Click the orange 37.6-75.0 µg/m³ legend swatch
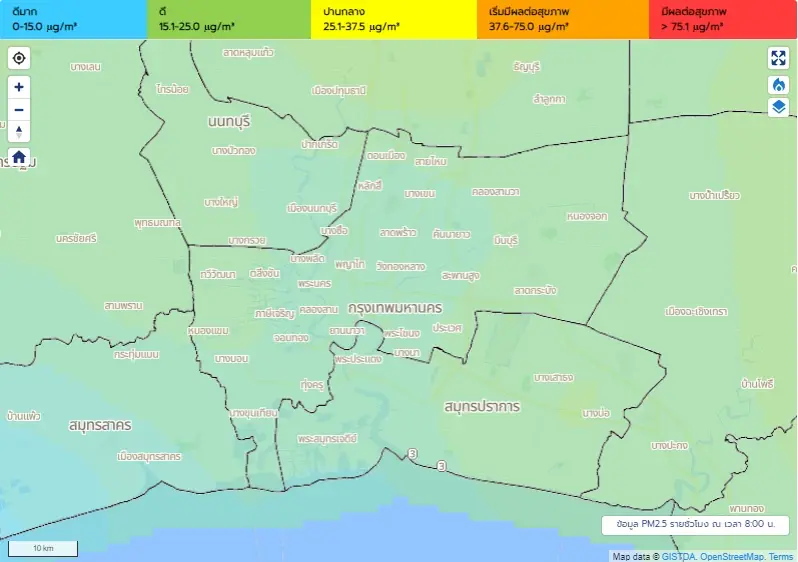This screenshot has height=562, width=798. pyautogui.click(x=563, y=19)
